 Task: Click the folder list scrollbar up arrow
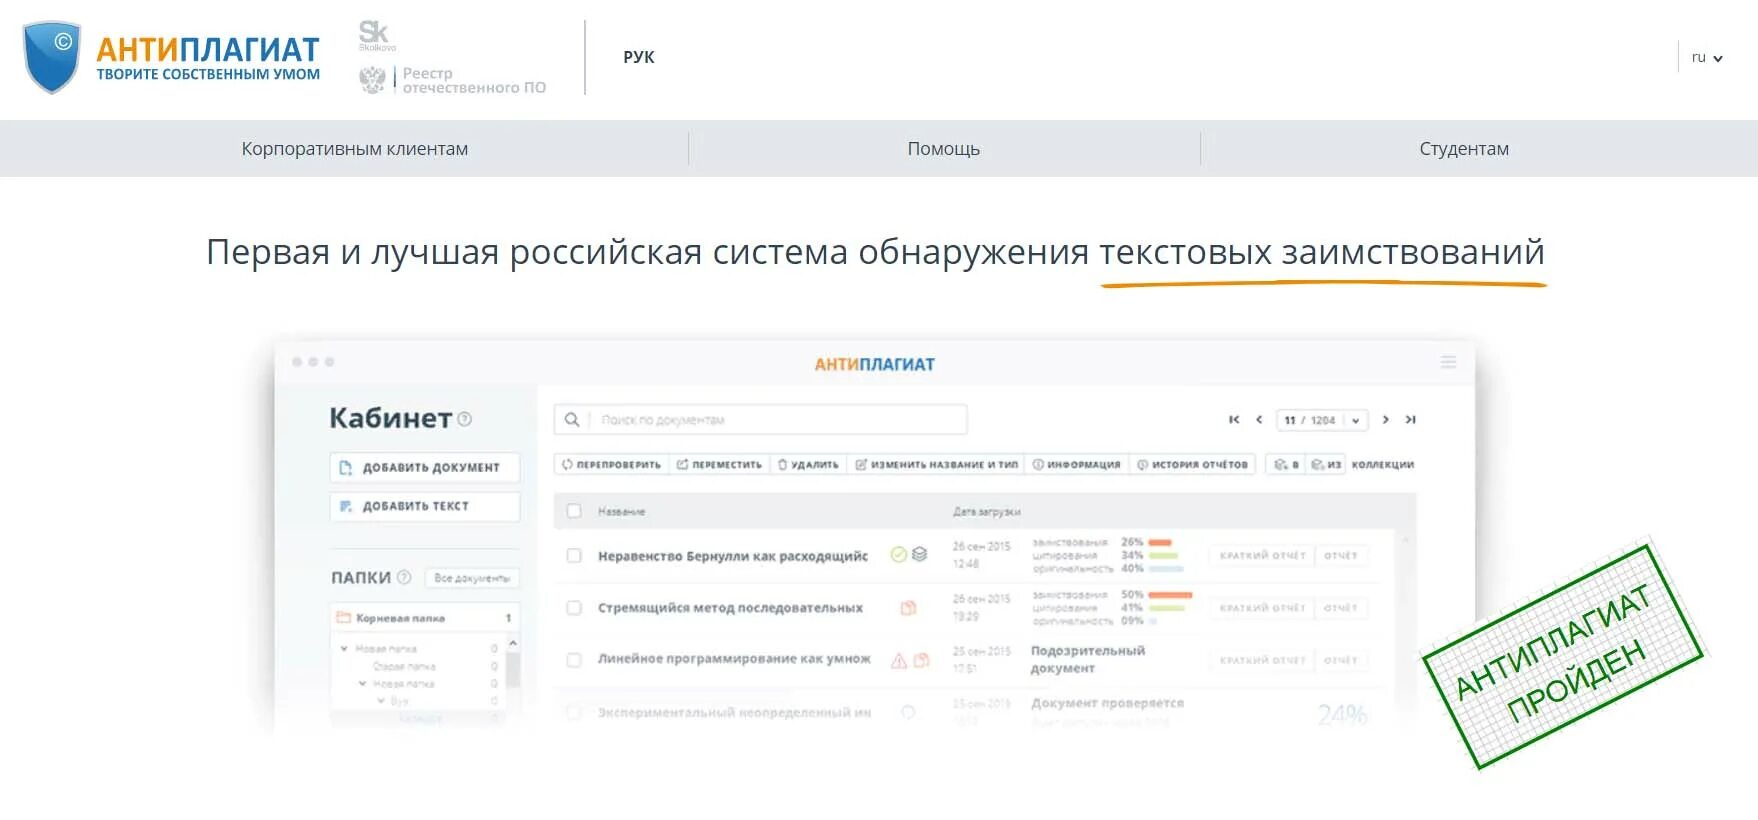pos(512,643)
